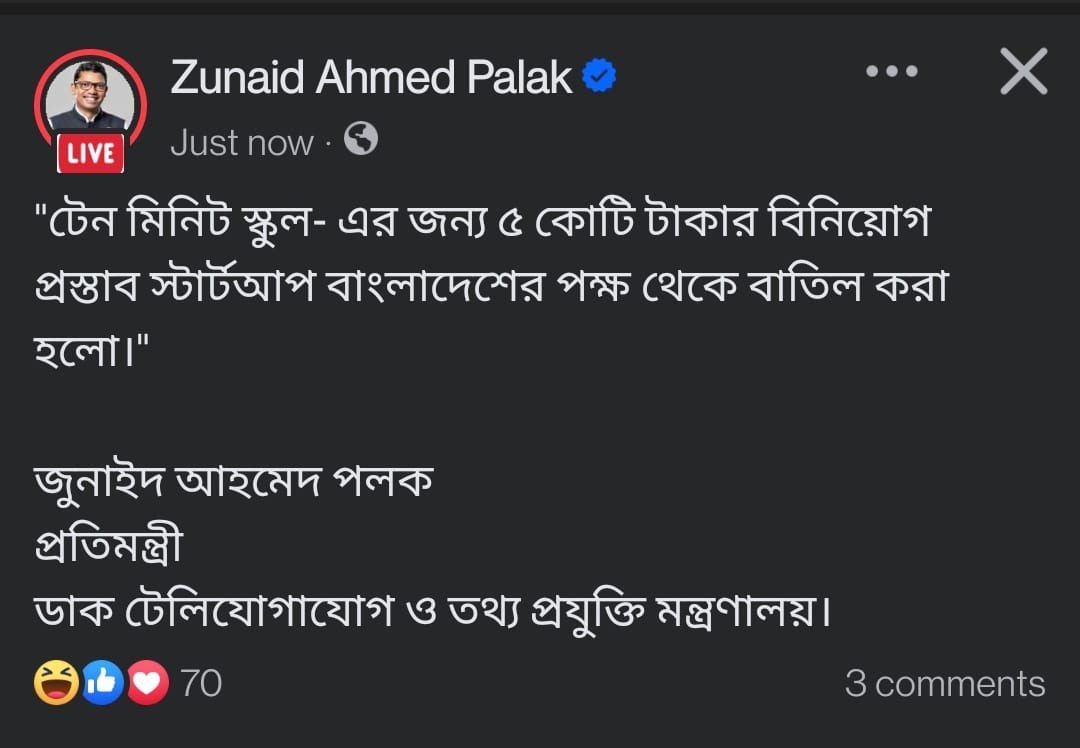The image size is (1080, 748).
Task: Click the 'Just now' timestamp
Action: [242, 143]
